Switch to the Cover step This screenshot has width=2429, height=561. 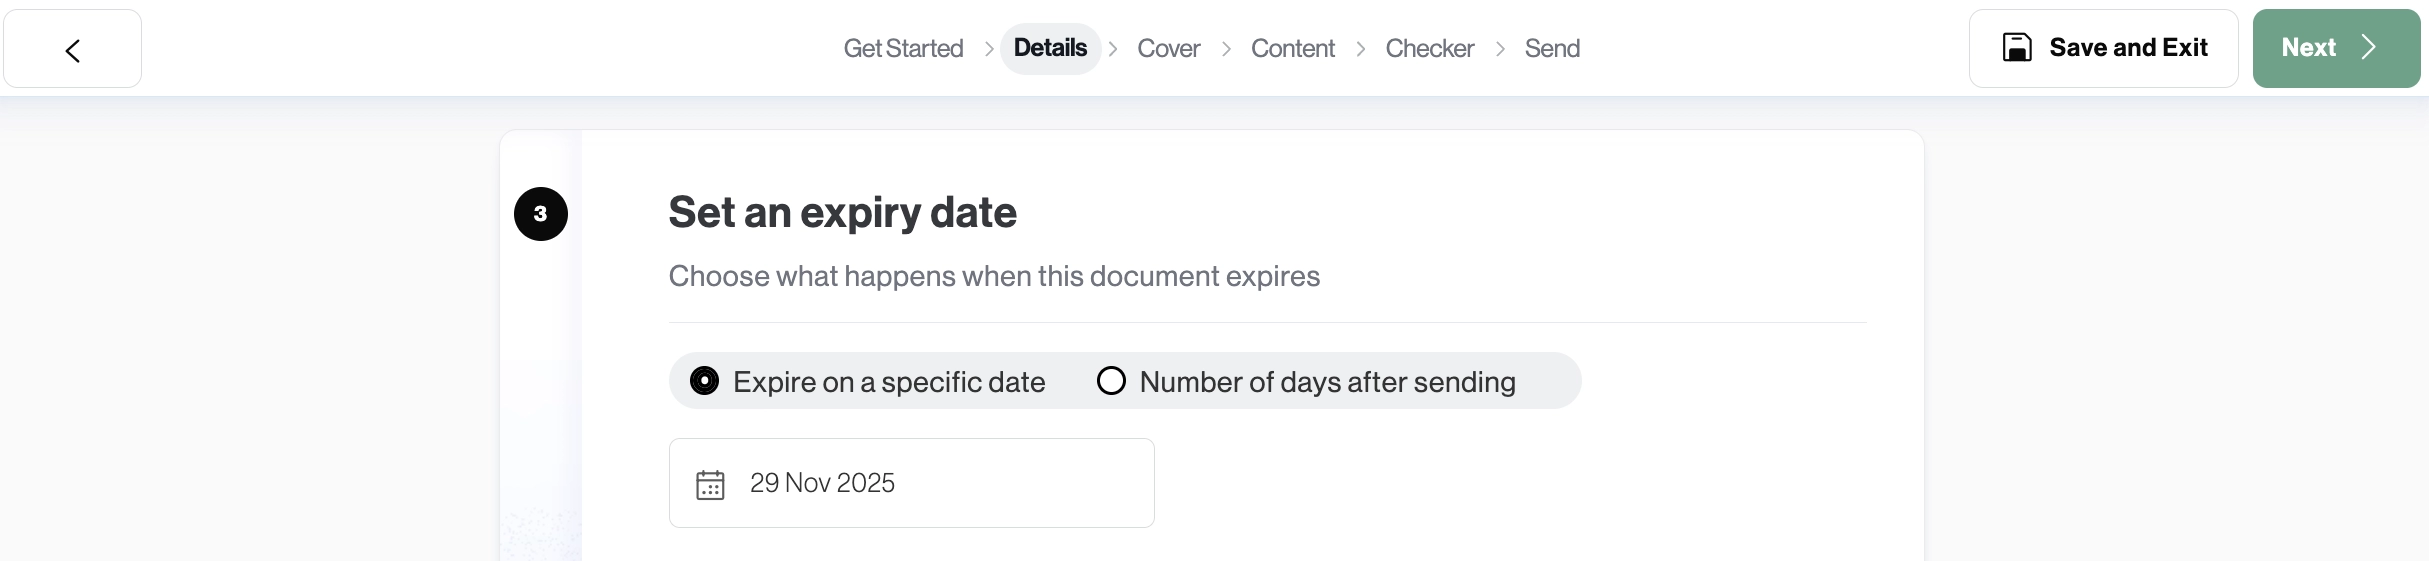1168,49
